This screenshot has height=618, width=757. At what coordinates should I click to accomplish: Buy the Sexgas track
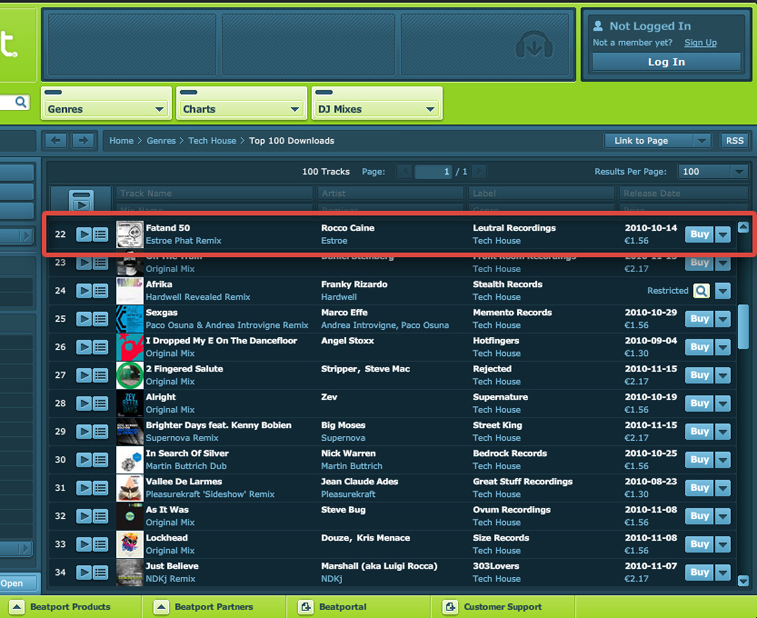pyautogui.click(x=699, y=319)
